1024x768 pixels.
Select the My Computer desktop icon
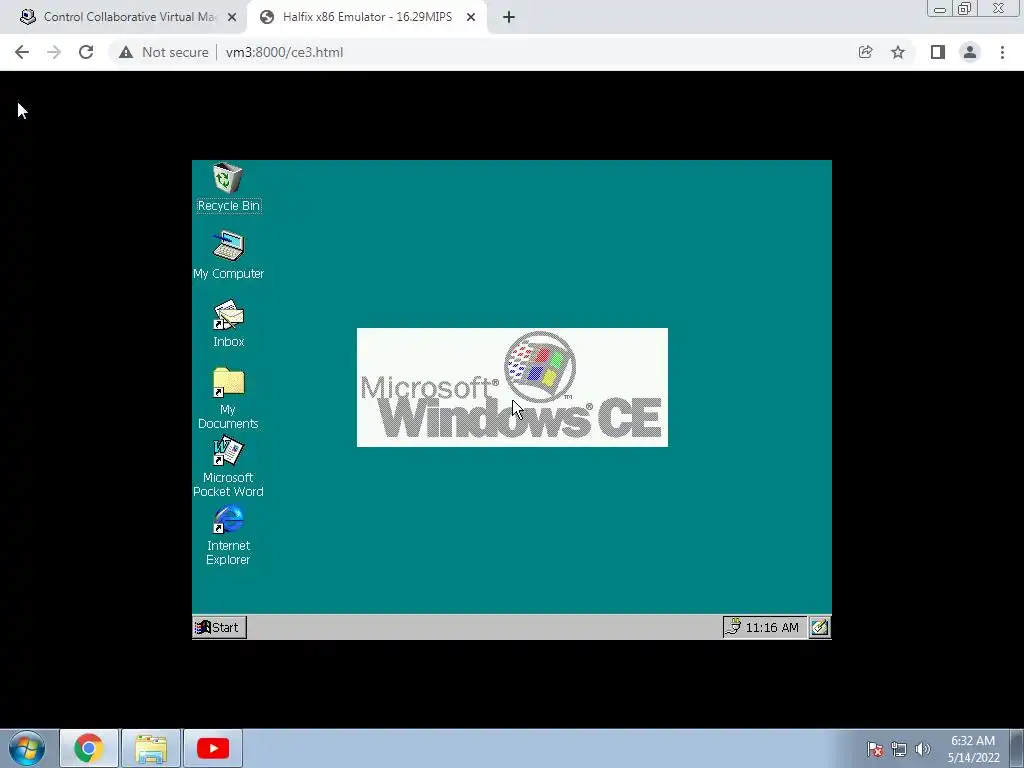(x=228, y=255)
